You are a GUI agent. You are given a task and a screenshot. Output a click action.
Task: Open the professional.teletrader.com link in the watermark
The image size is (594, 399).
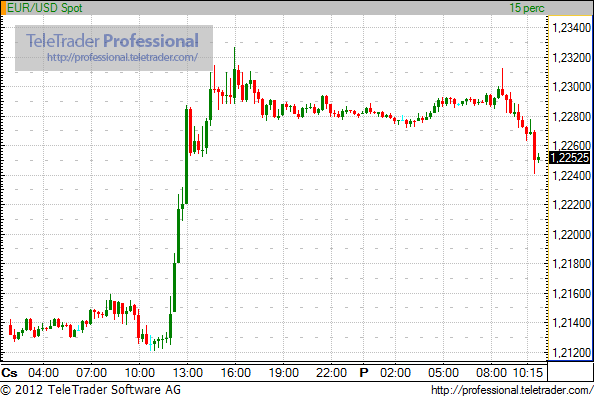[x=122, y=57]
